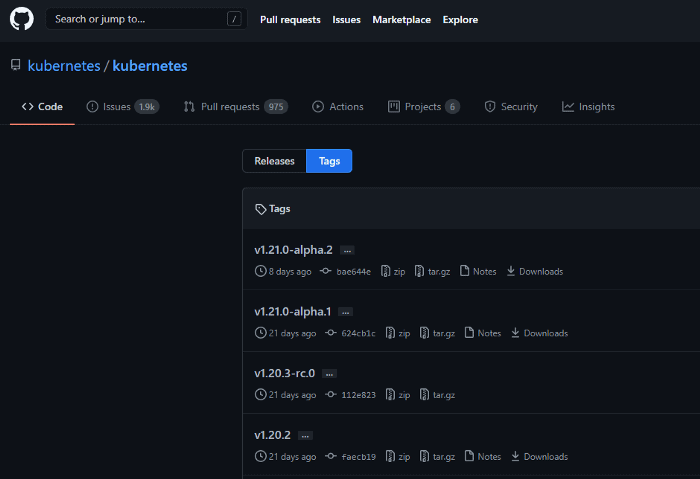Open Downloads for v1.21.0-alpha.2
The image size is (700, 479).
(x=535, y=271)
